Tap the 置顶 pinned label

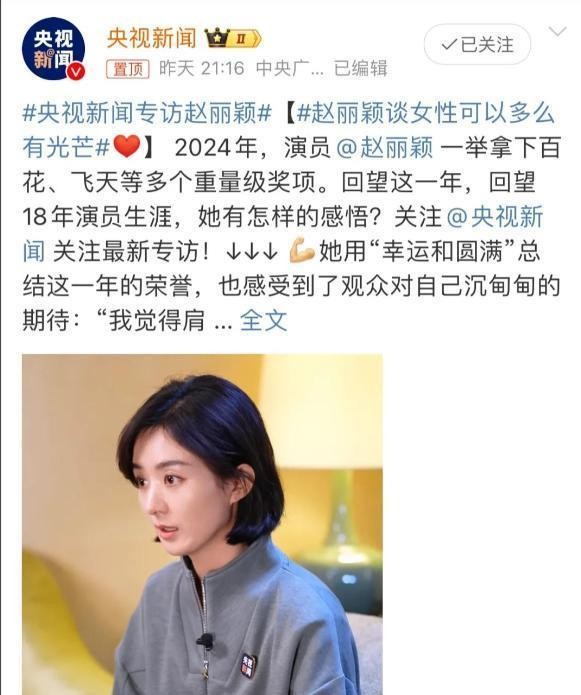click(128, 69)
